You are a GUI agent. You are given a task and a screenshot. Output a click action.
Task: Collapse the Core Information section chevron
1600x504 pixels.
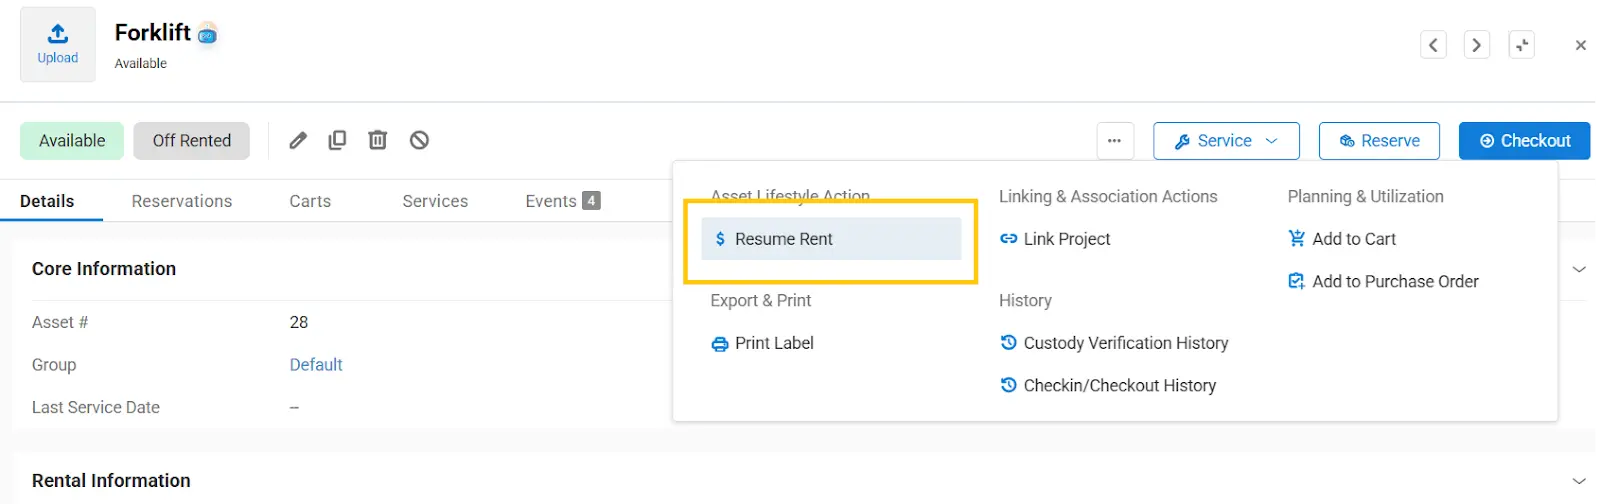point(1579,269)
